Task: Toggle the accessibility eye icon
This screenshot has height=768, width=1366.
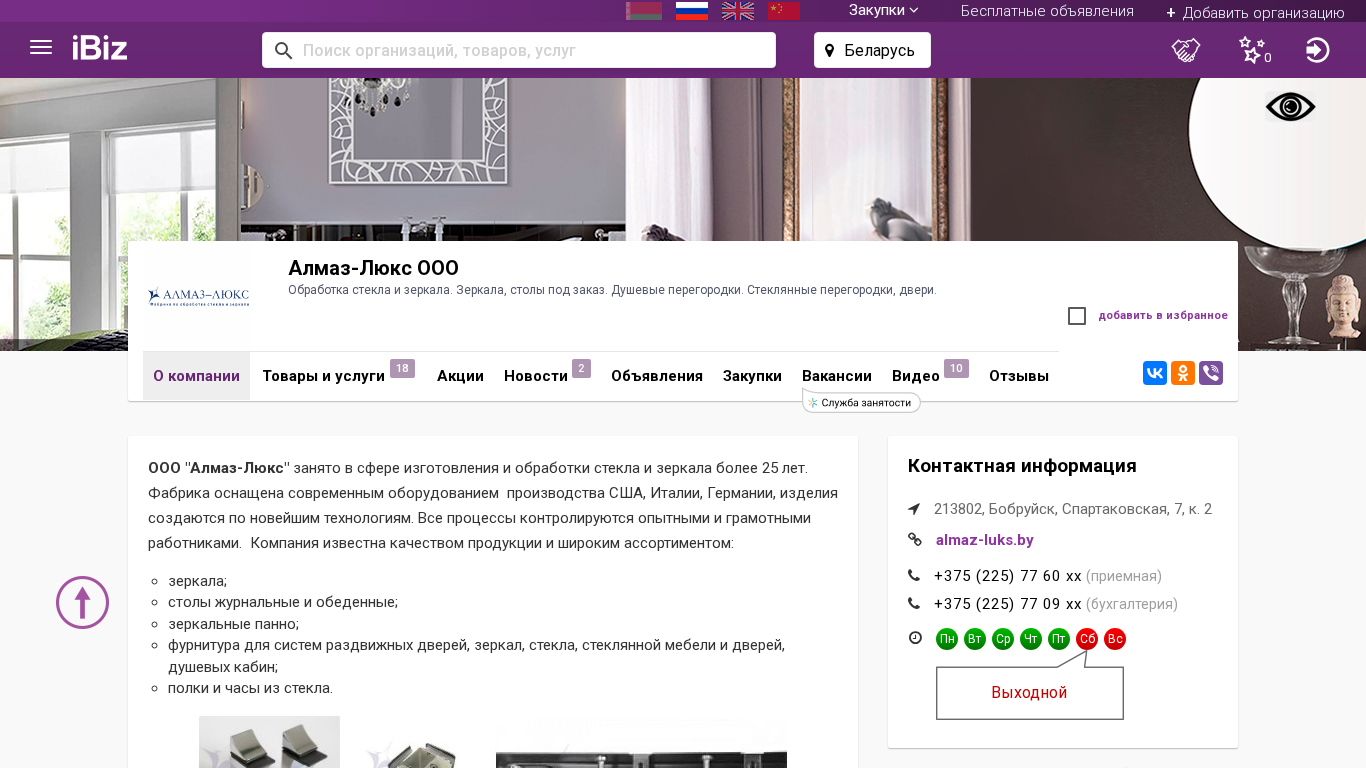Action: click(x=1291, y=107)
